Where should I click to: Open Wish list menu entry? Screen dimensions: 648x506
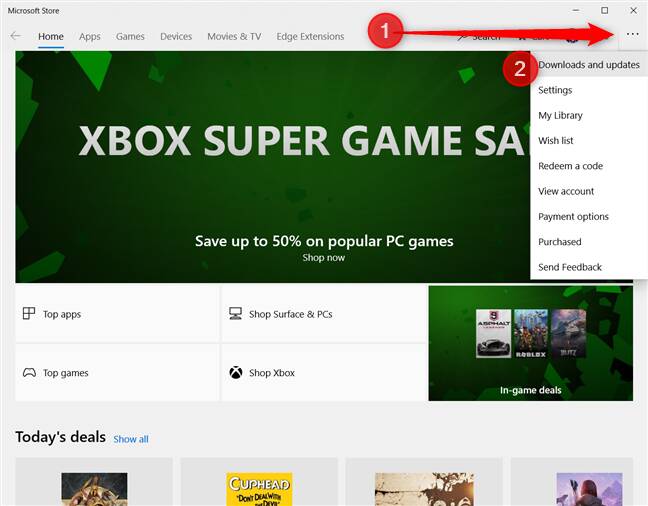coord(555,141)
